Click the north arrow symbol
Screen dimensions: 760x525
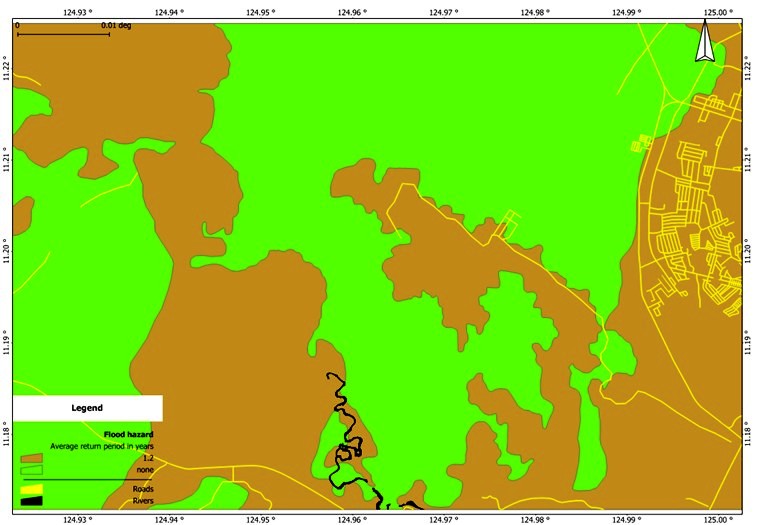(703, 44)
